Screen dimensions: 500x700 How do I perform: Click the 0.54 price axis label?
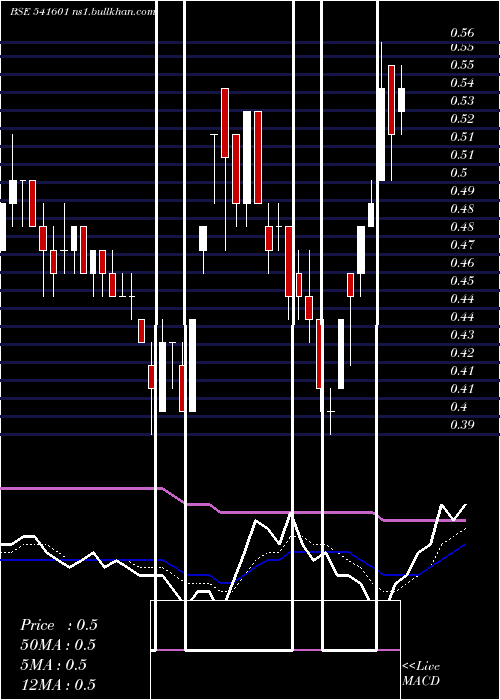(462, 83)
